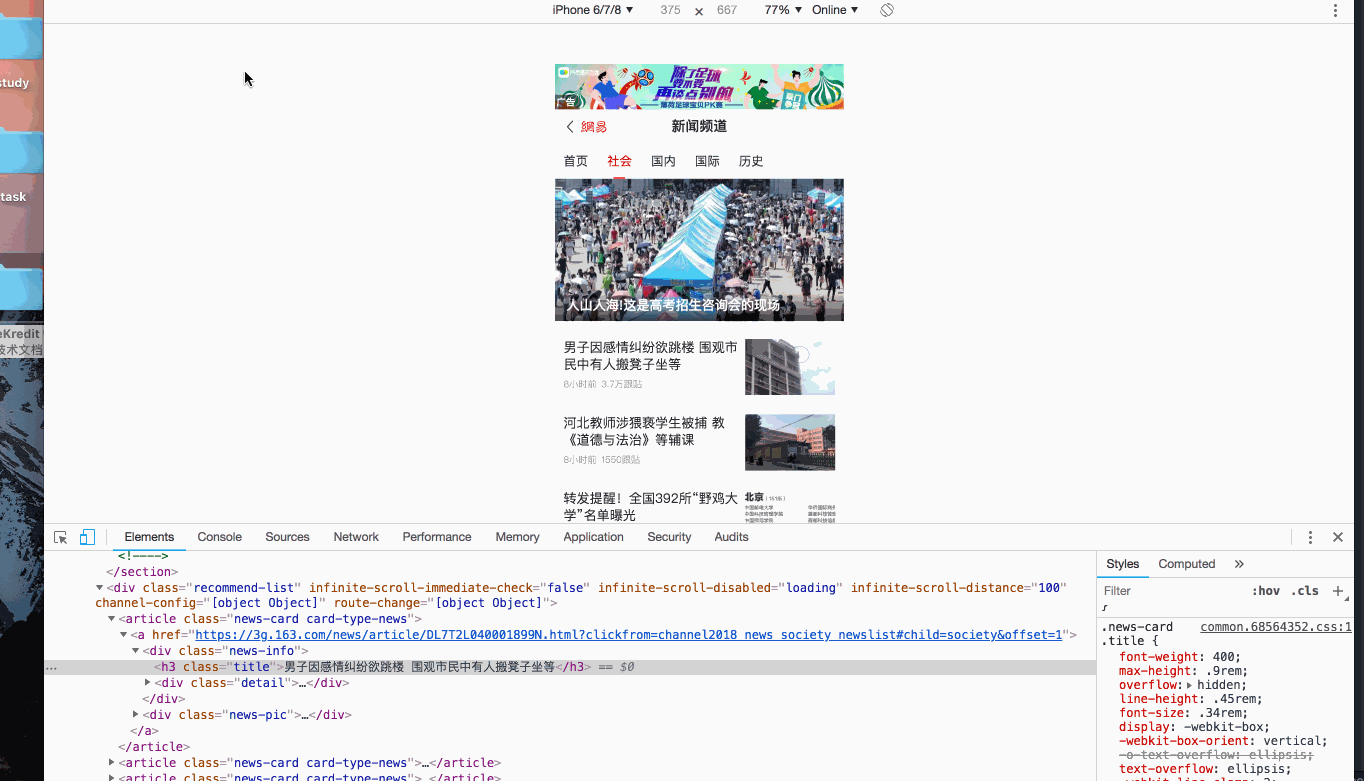Open the Computed styles tab
The image size is (1364, 781).
1186,563
